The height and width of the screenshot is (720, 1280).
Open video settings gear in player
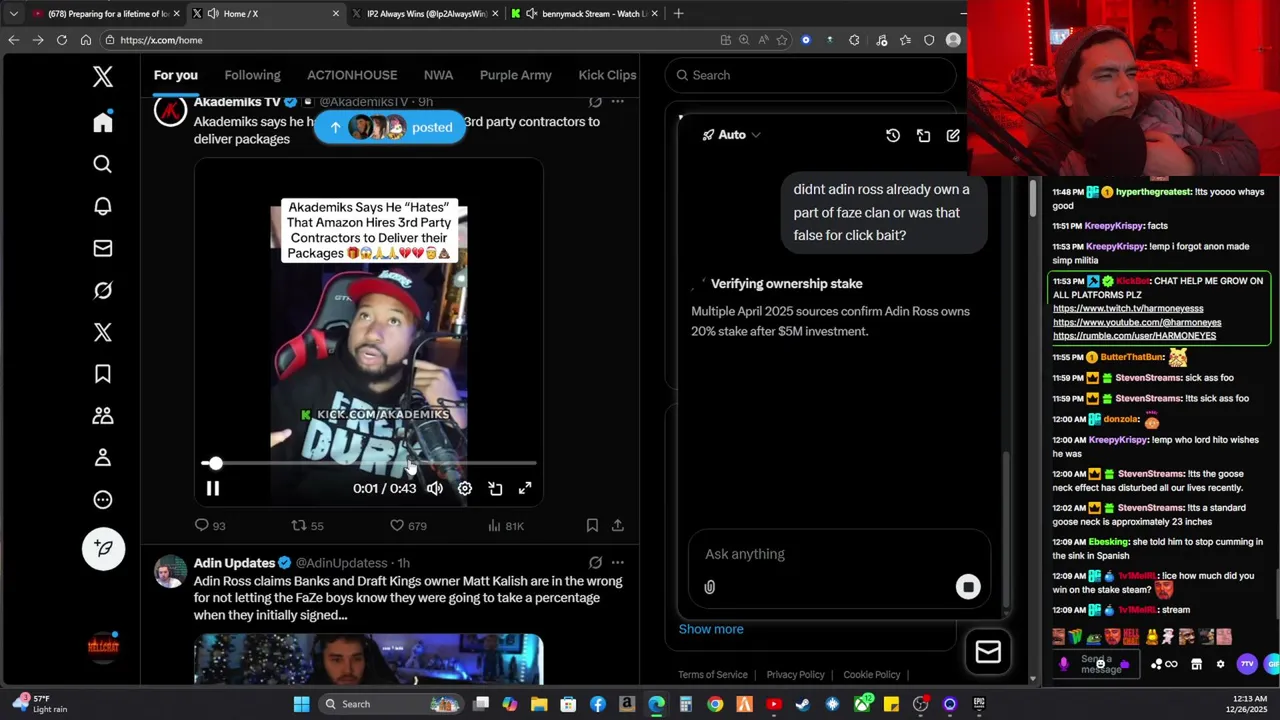pos(465,488)
